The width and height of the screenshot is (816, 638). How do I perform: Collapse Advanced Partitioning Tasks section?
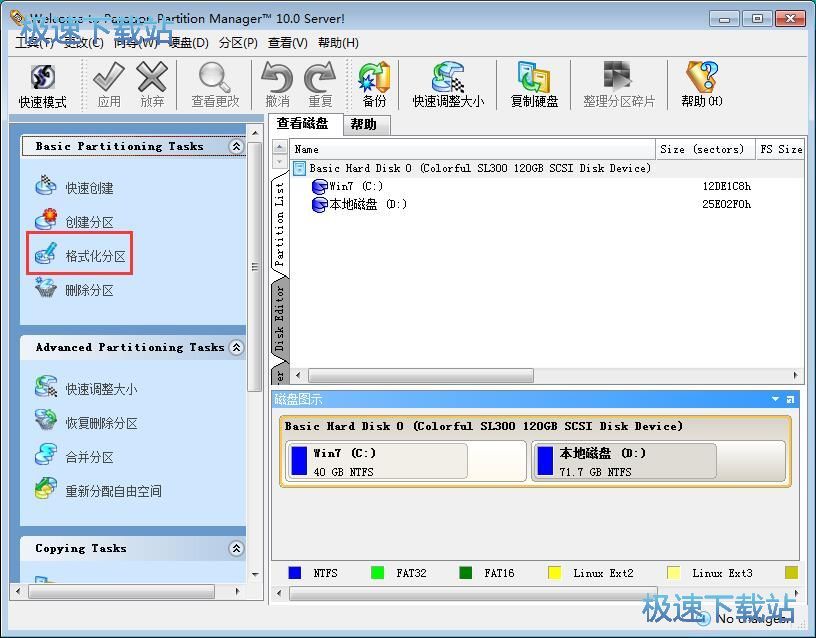tap(236, 347)
